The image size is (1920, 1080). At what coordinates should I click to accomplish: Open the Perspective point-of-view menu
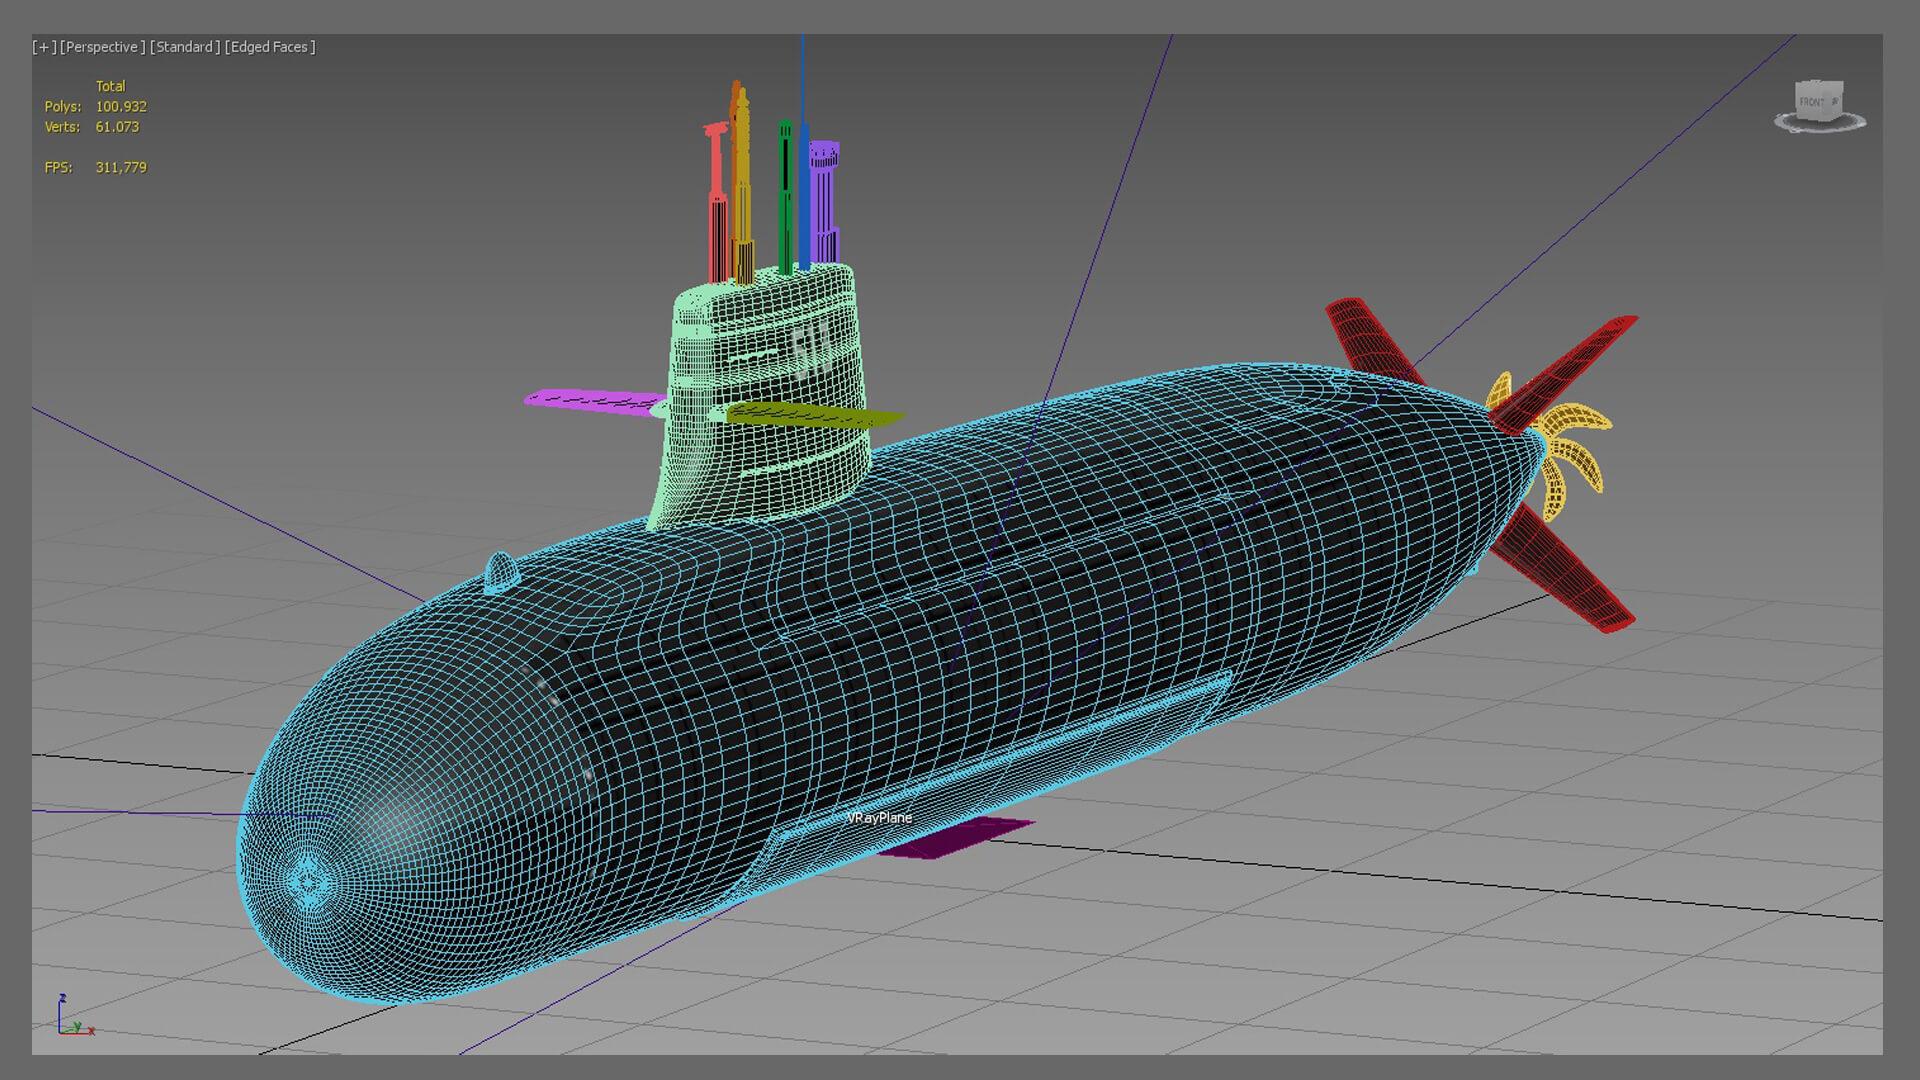click(x=102, y=47)
